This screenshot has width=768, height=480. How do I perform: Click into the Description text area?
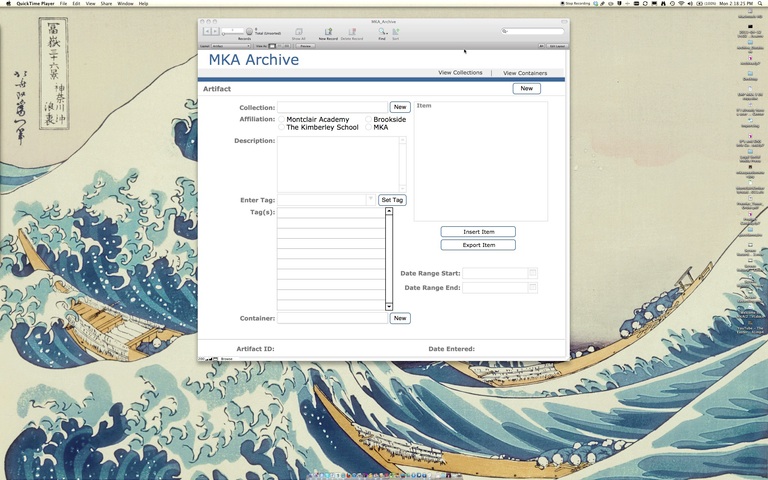click(338, 164)
